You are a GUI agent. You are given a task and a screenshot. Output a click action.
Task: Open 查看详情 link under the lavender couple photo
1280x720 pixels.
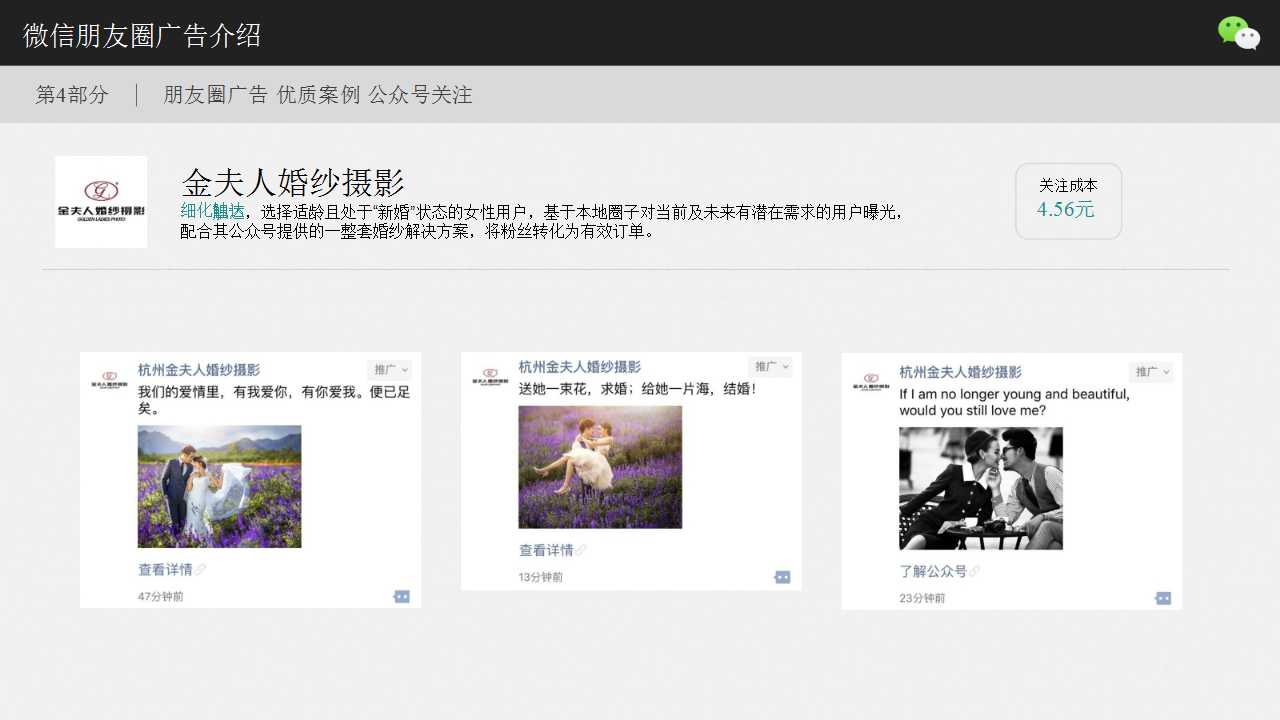tap(166, 570)
